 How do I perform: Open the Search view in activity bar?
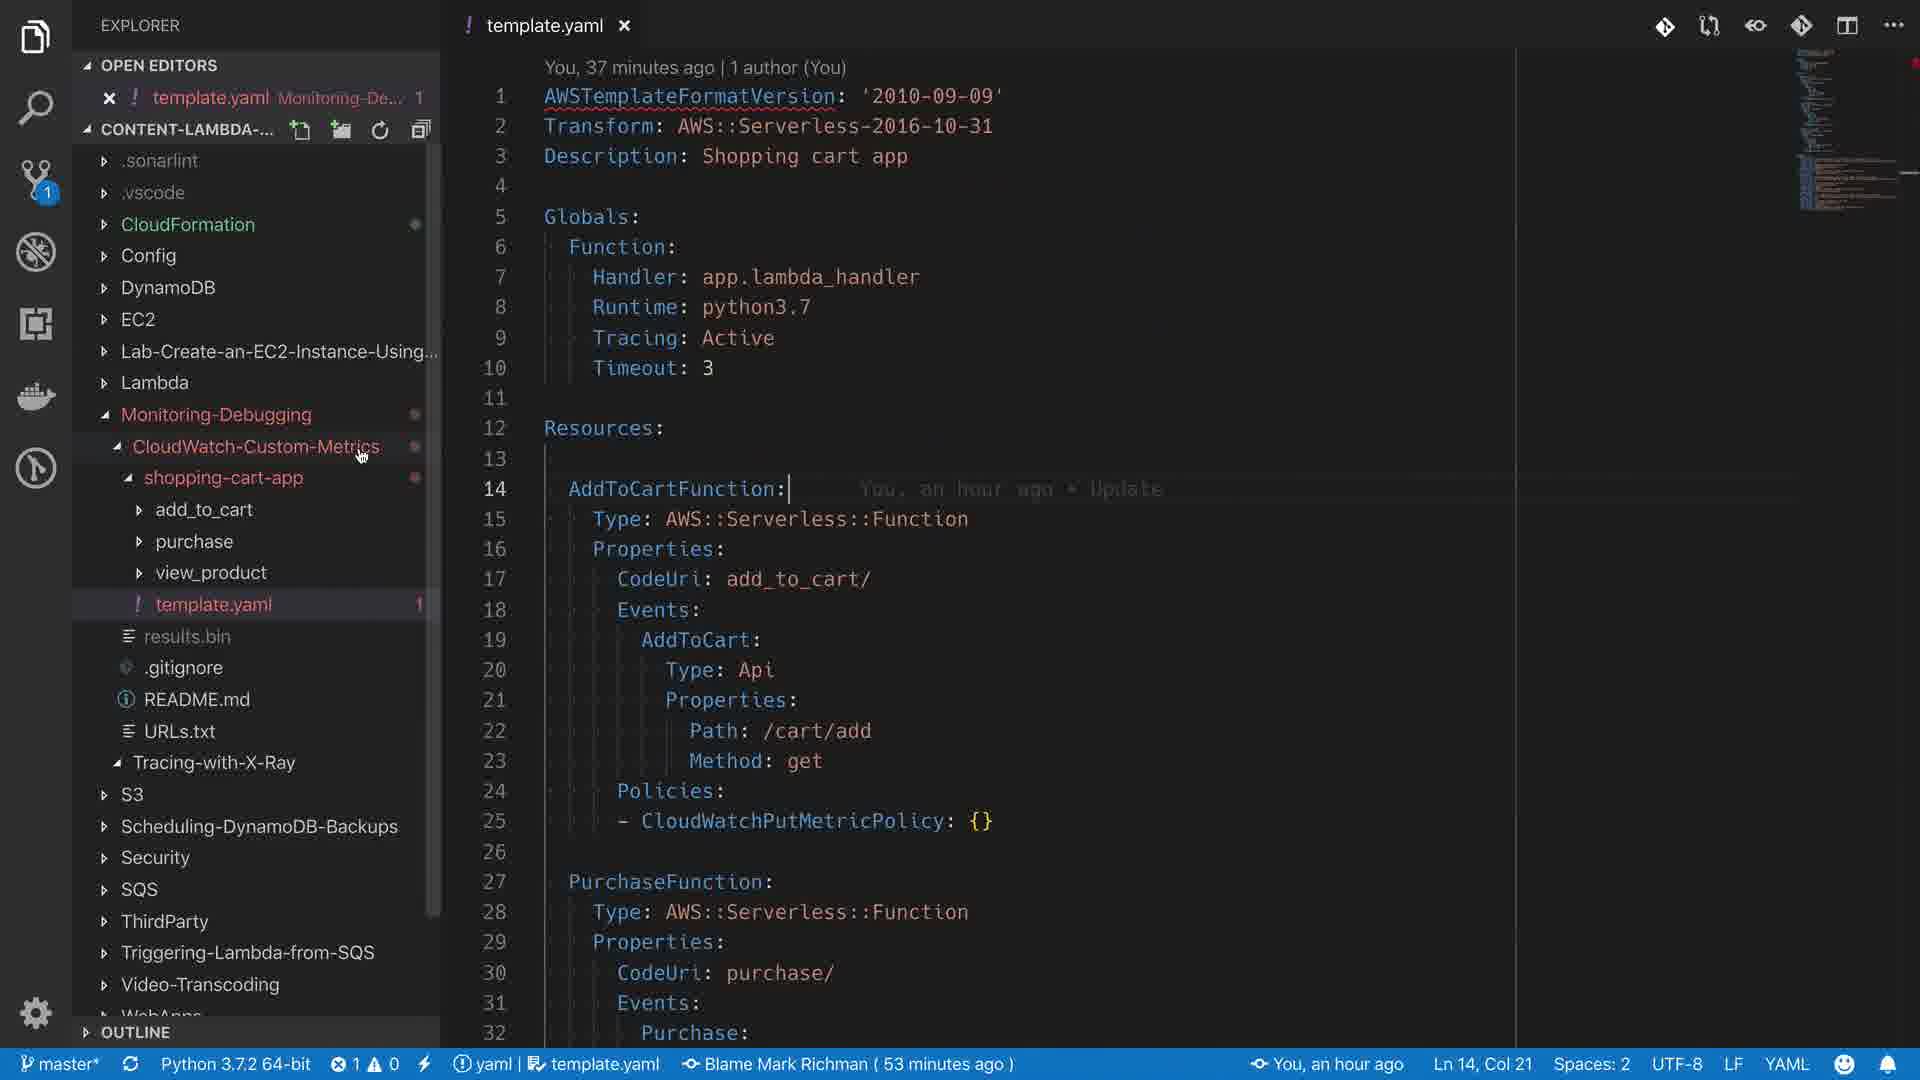coord(36,108)
